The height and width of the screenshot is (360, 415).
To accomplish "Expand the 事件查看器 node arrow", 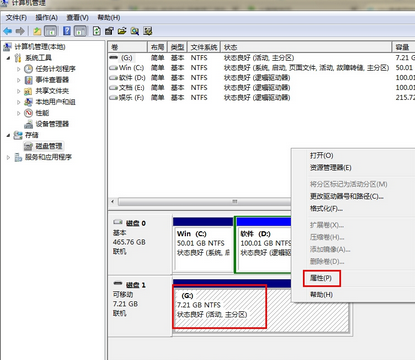I will tap(19, 80).
